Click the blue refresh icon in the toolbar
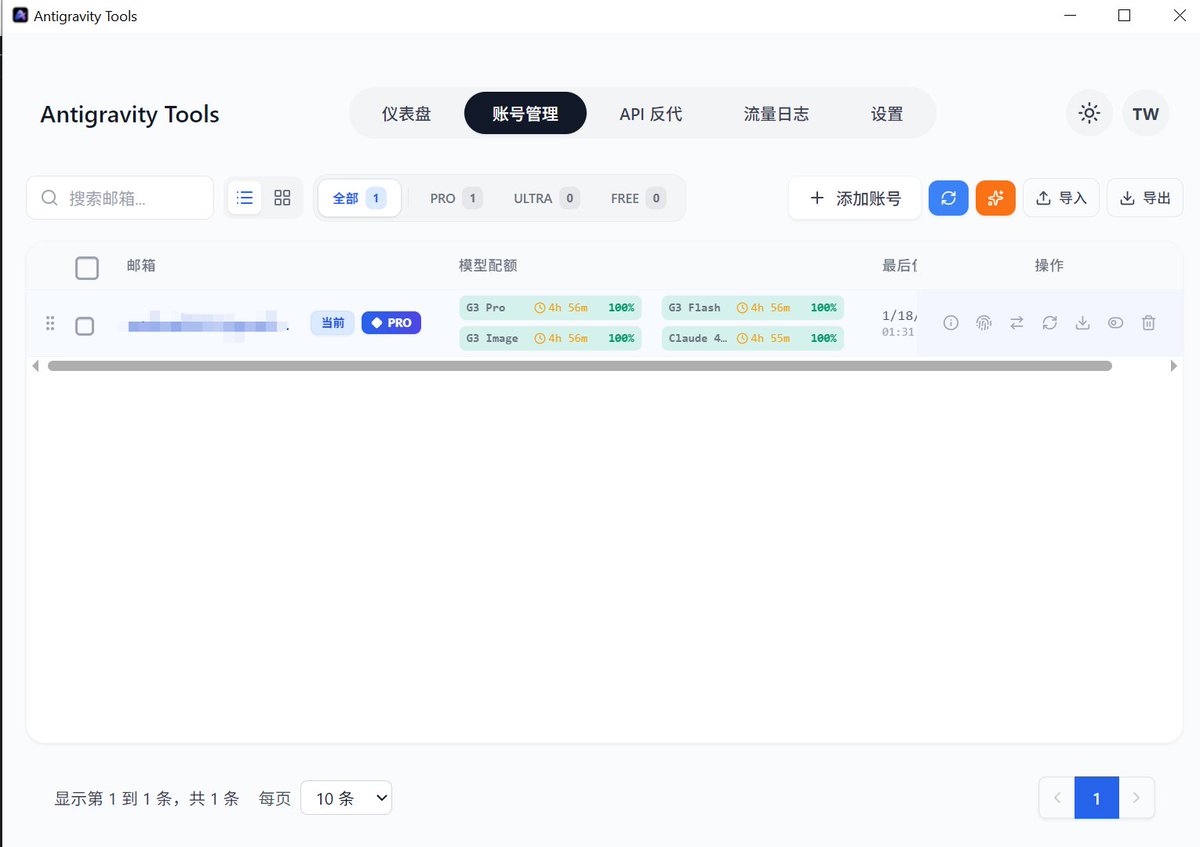Viewport: 1200px width, 847px height. 948,198
